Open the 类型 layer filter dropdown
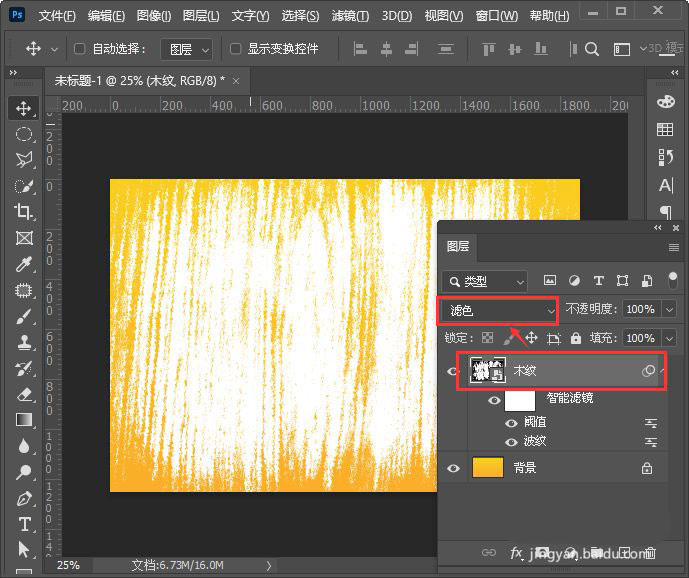The height and width of the screenshot is (578, 689). pyautogui.click(x=485, y=282)
